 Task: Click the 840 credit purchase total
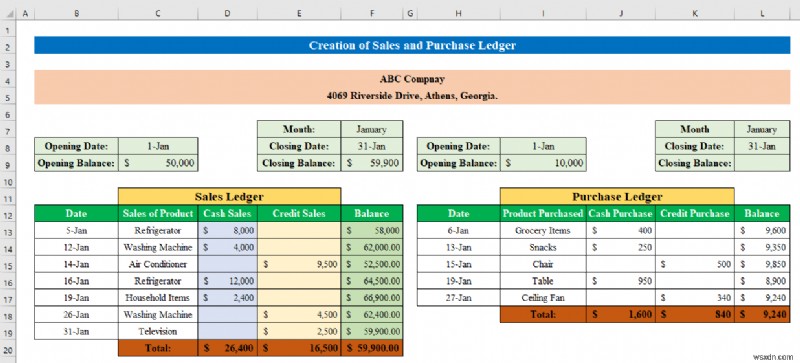[695, 314]
